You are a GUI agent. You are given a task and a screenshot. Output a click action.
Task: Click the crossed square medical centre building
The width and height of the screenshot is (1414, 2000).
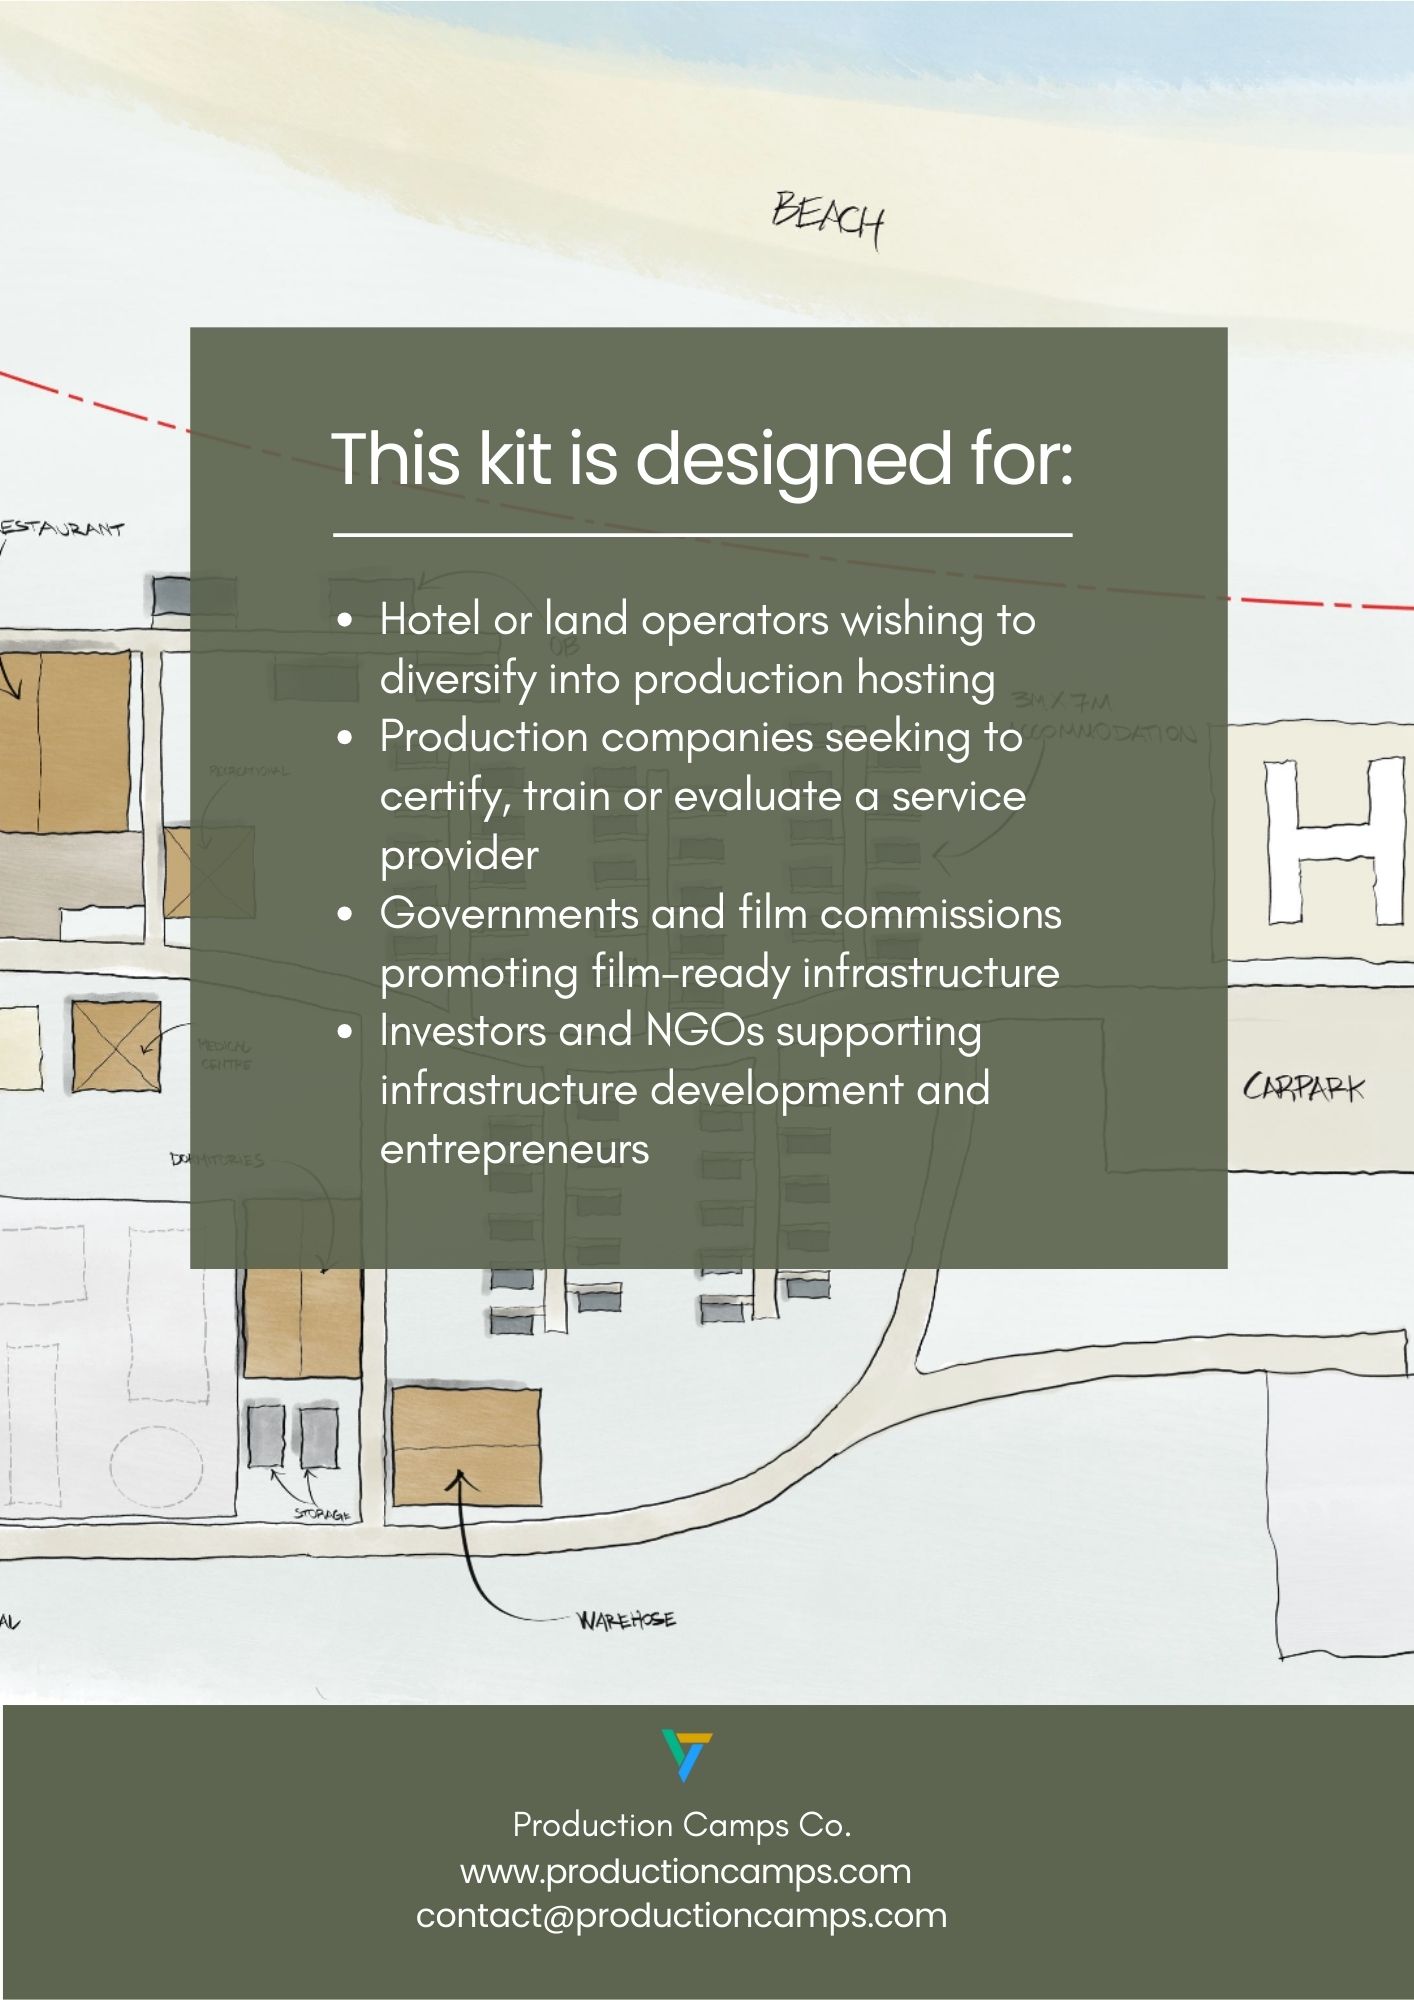click(116, 1046)
